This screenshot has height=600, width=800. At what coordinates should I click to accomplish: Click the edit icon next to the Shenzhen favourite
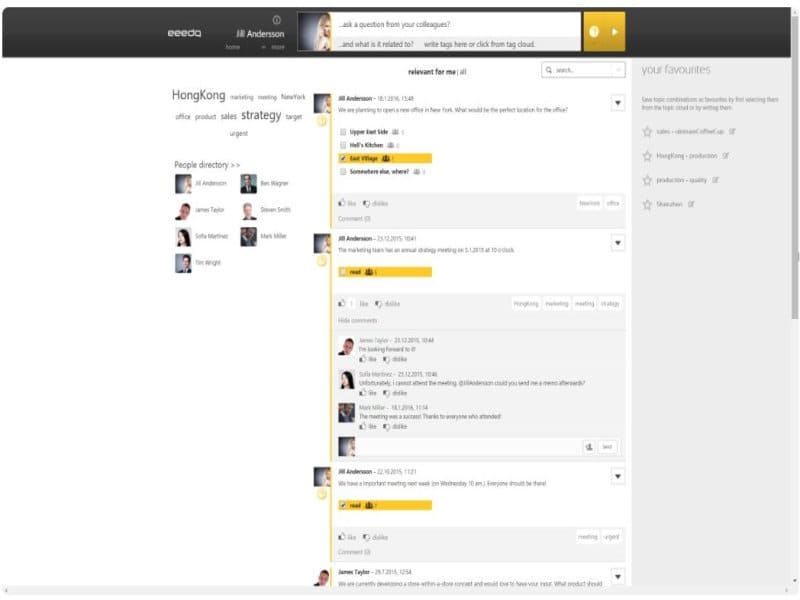[691, 204]
